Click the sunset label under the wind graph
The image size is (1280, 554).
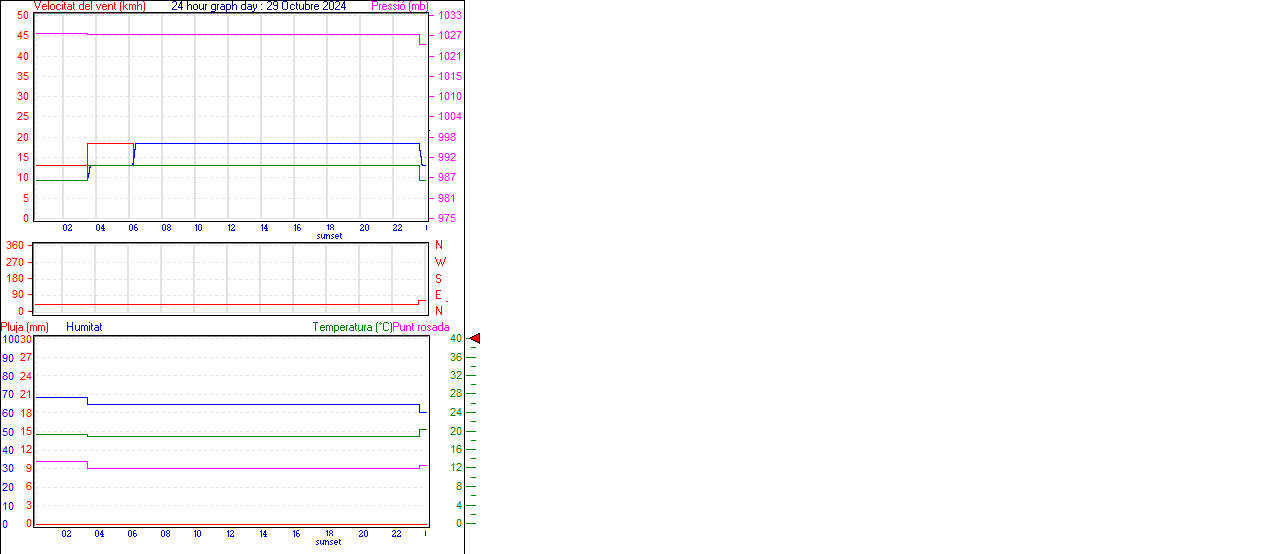pos(328,237)
